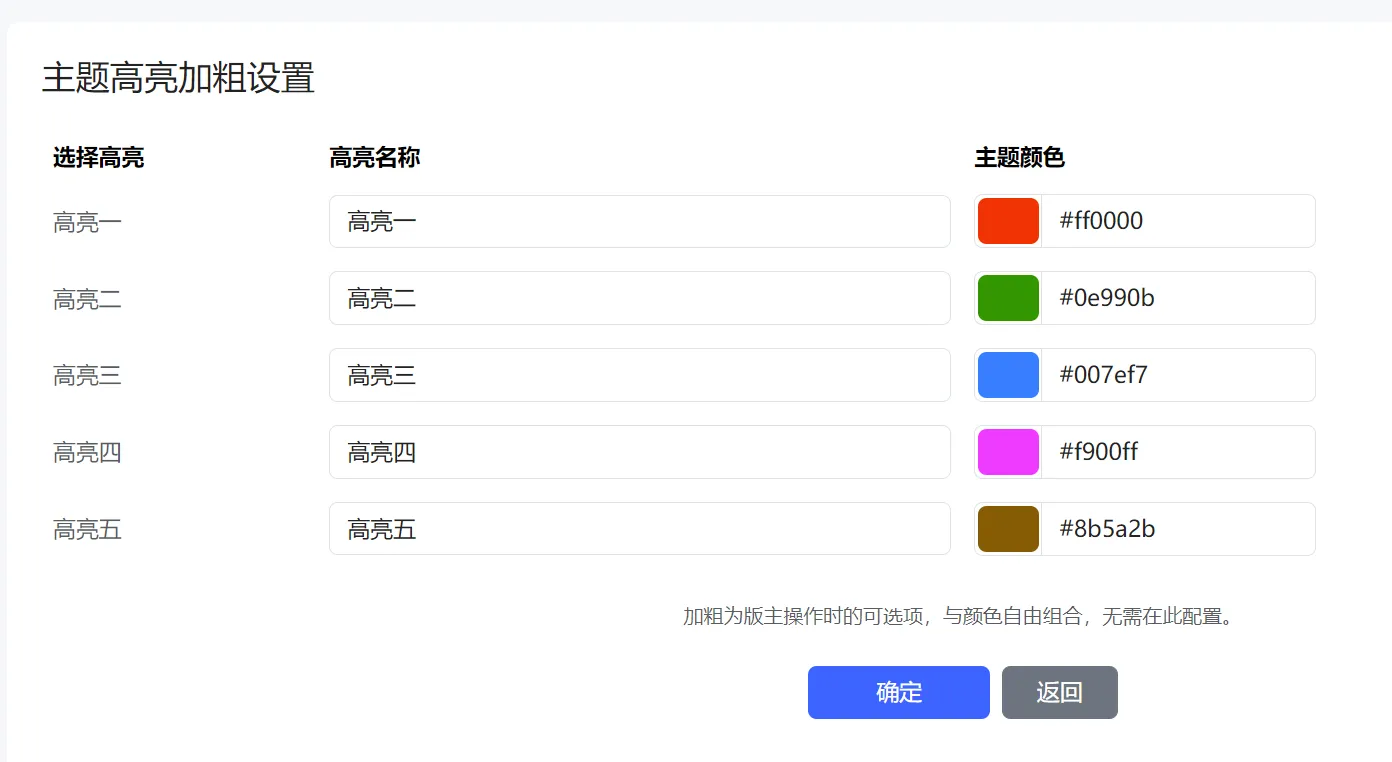
Task: Focus the 高亮名称 input containing 高亮五
Action: click(640, 529)
